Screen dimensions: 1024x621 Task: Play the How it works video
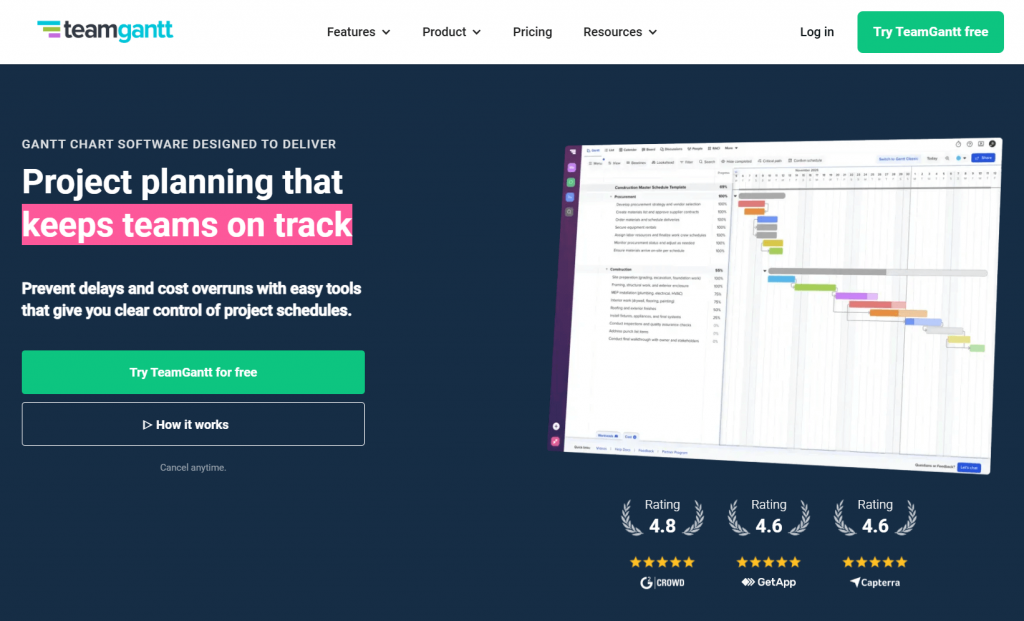193,424
